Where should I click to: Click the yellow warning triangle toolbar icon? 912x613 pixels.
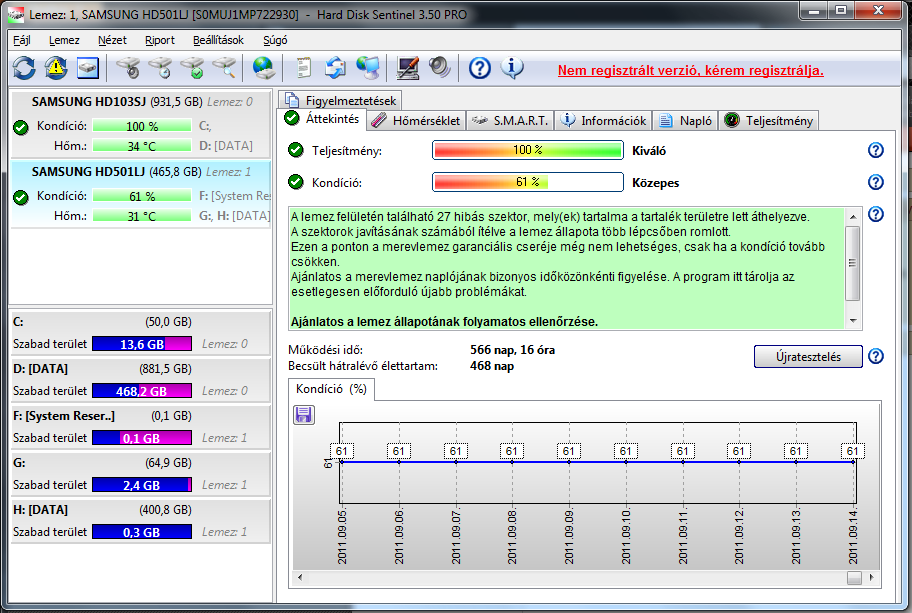click(56, 68)
